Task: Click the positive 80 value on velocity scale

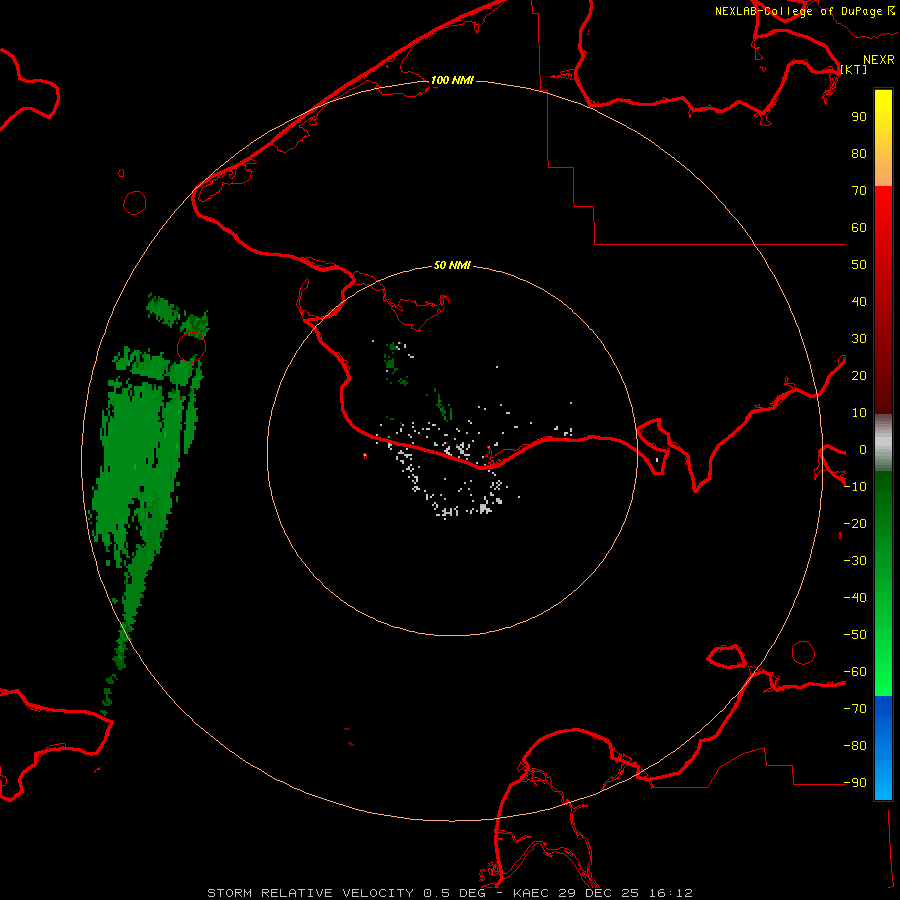Action: 859,153
